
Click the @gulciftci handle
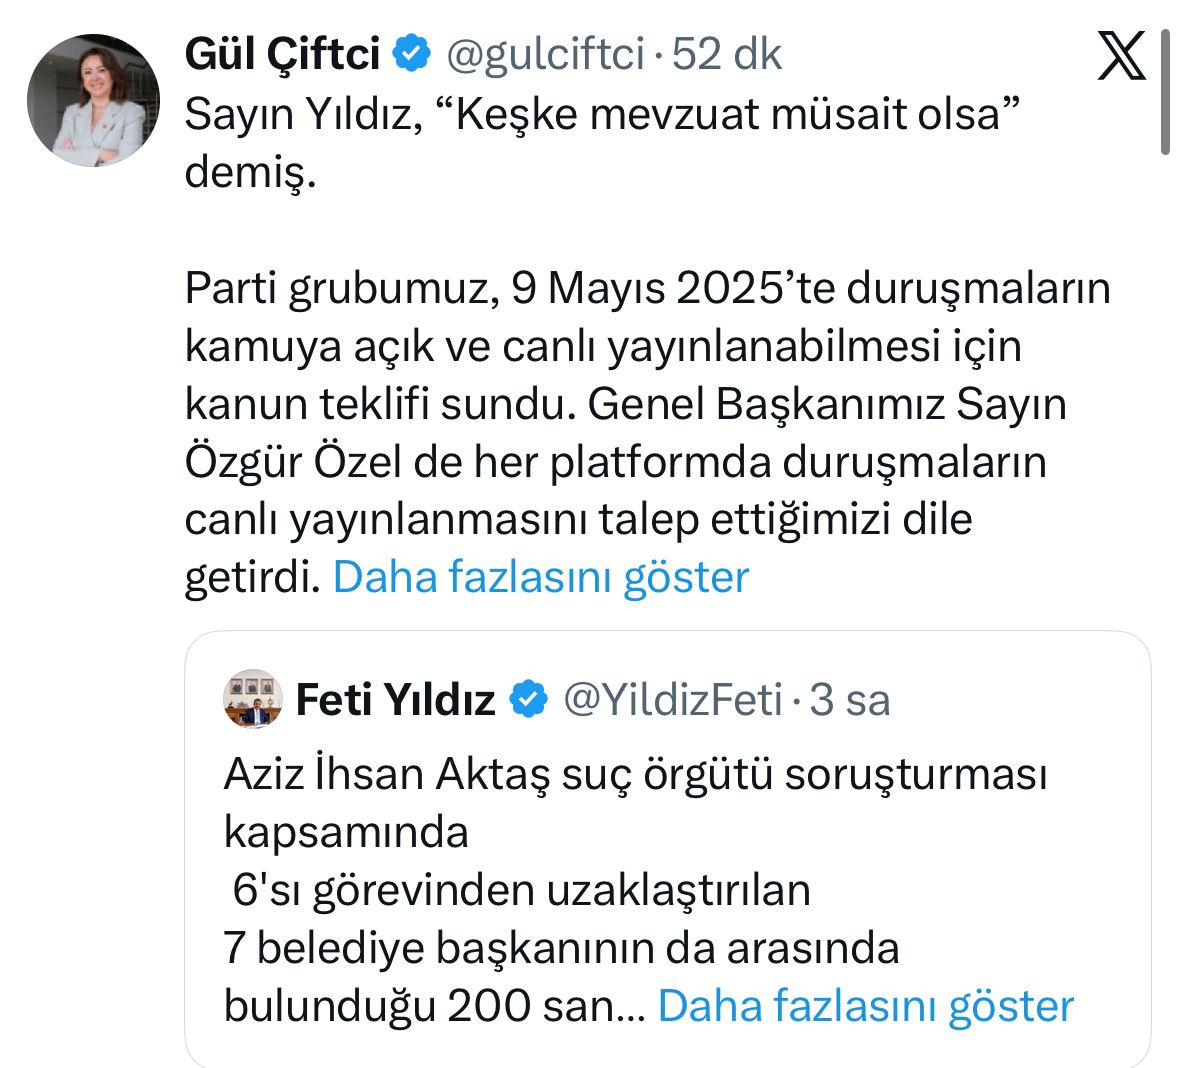tap(544, 54)
